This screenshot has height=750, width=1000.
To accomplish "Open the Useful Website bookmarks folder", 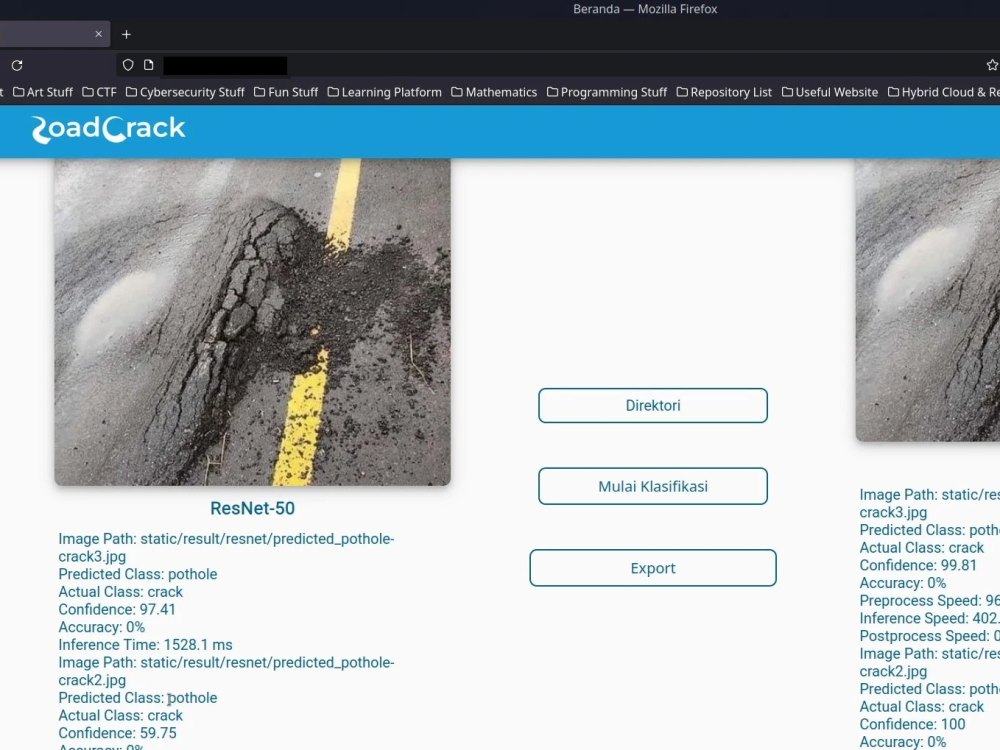I will tap(830, 92).
